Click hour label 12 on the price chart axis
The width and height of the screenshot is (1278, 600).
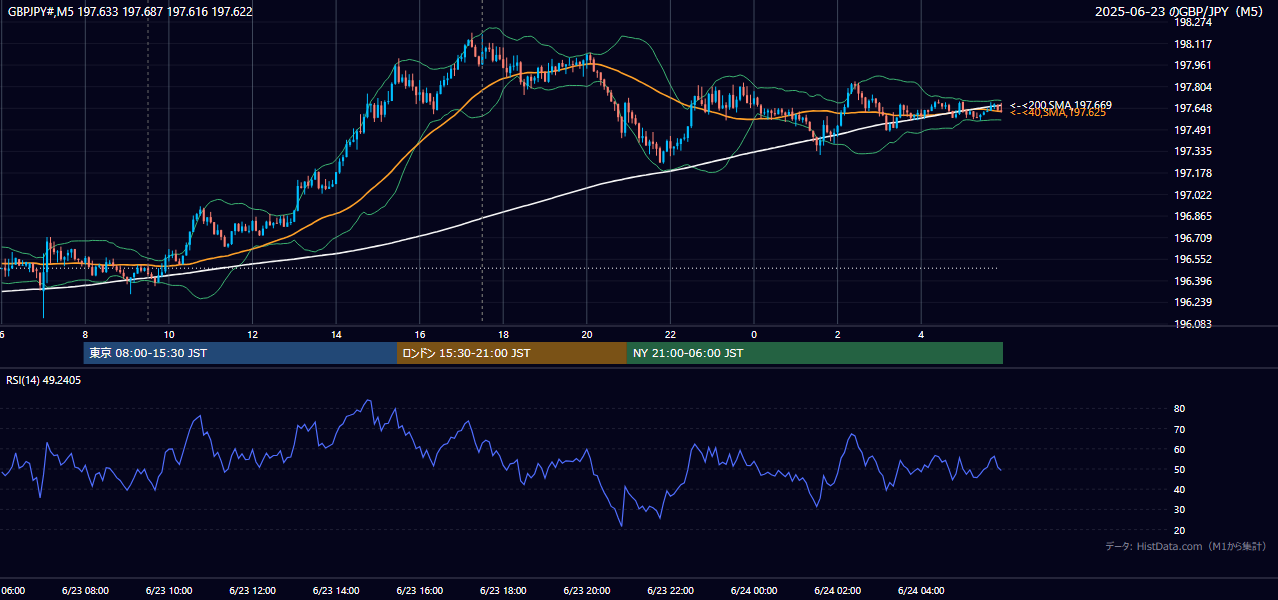pyautogui.click(x=252, y=335)
